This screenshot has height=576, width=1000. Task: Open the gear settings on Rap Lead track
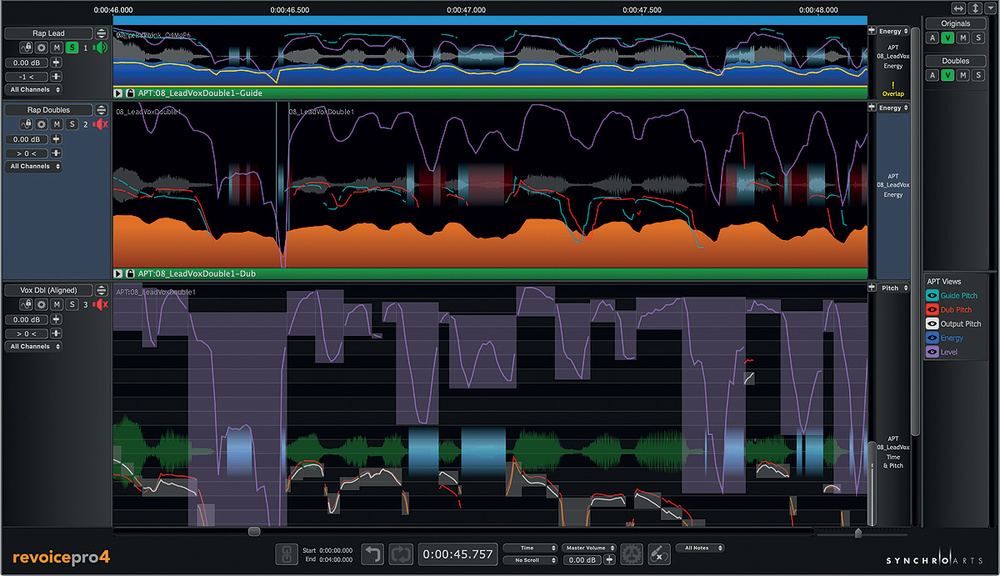click(42, 47)
